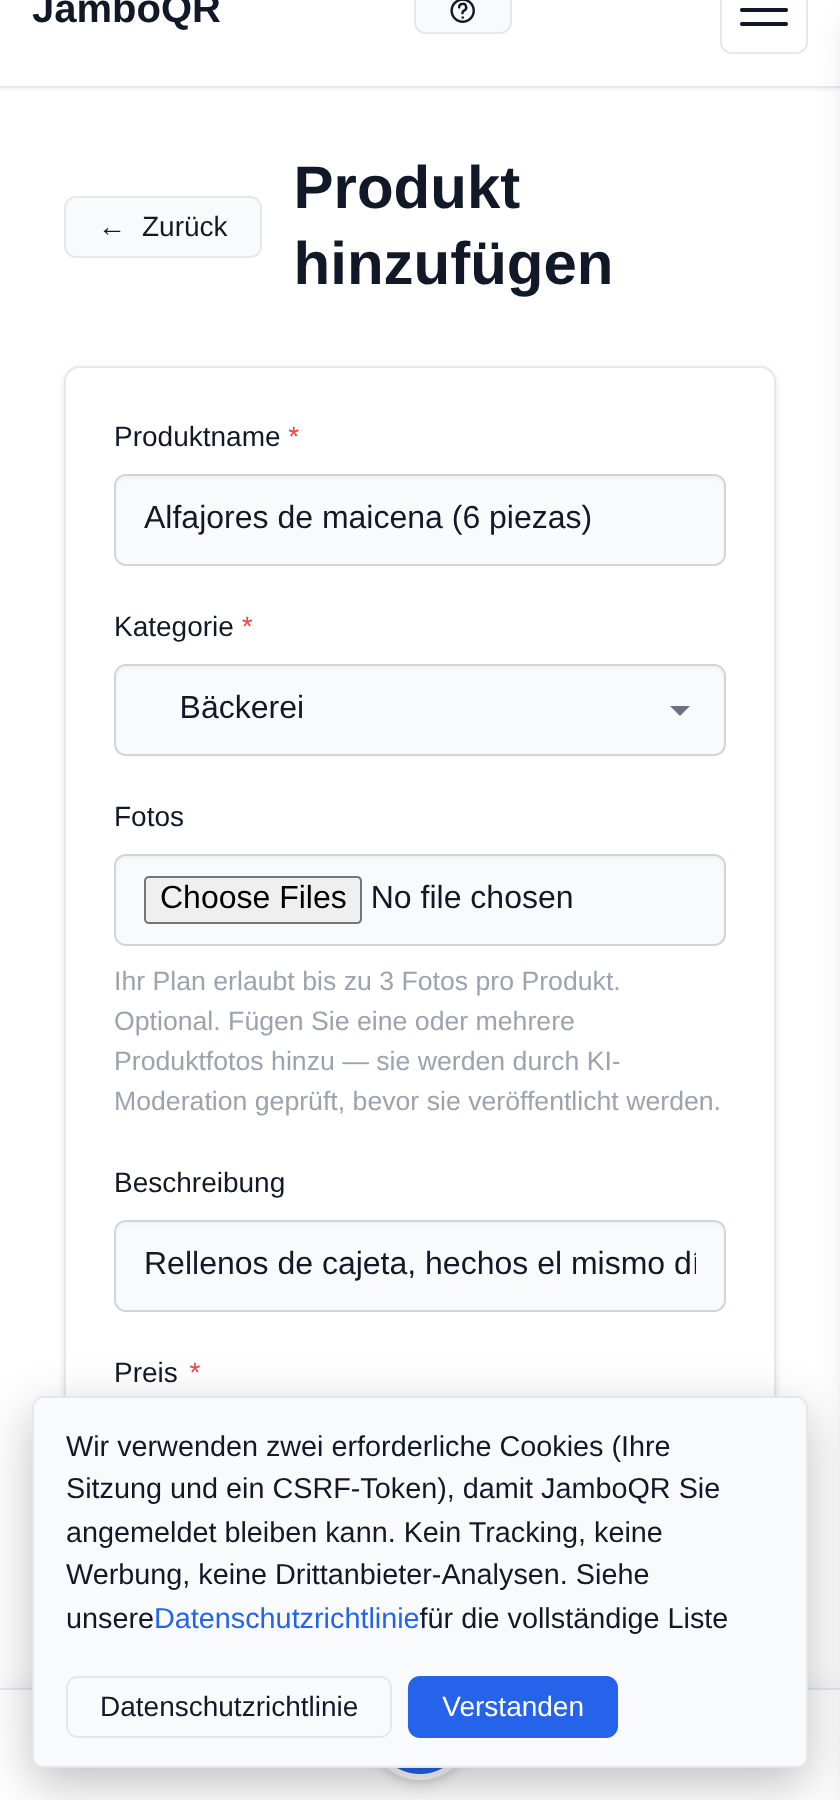840x1800 pixels.
Task: Click the Beschreibung label
Action: click(200, 1183)
